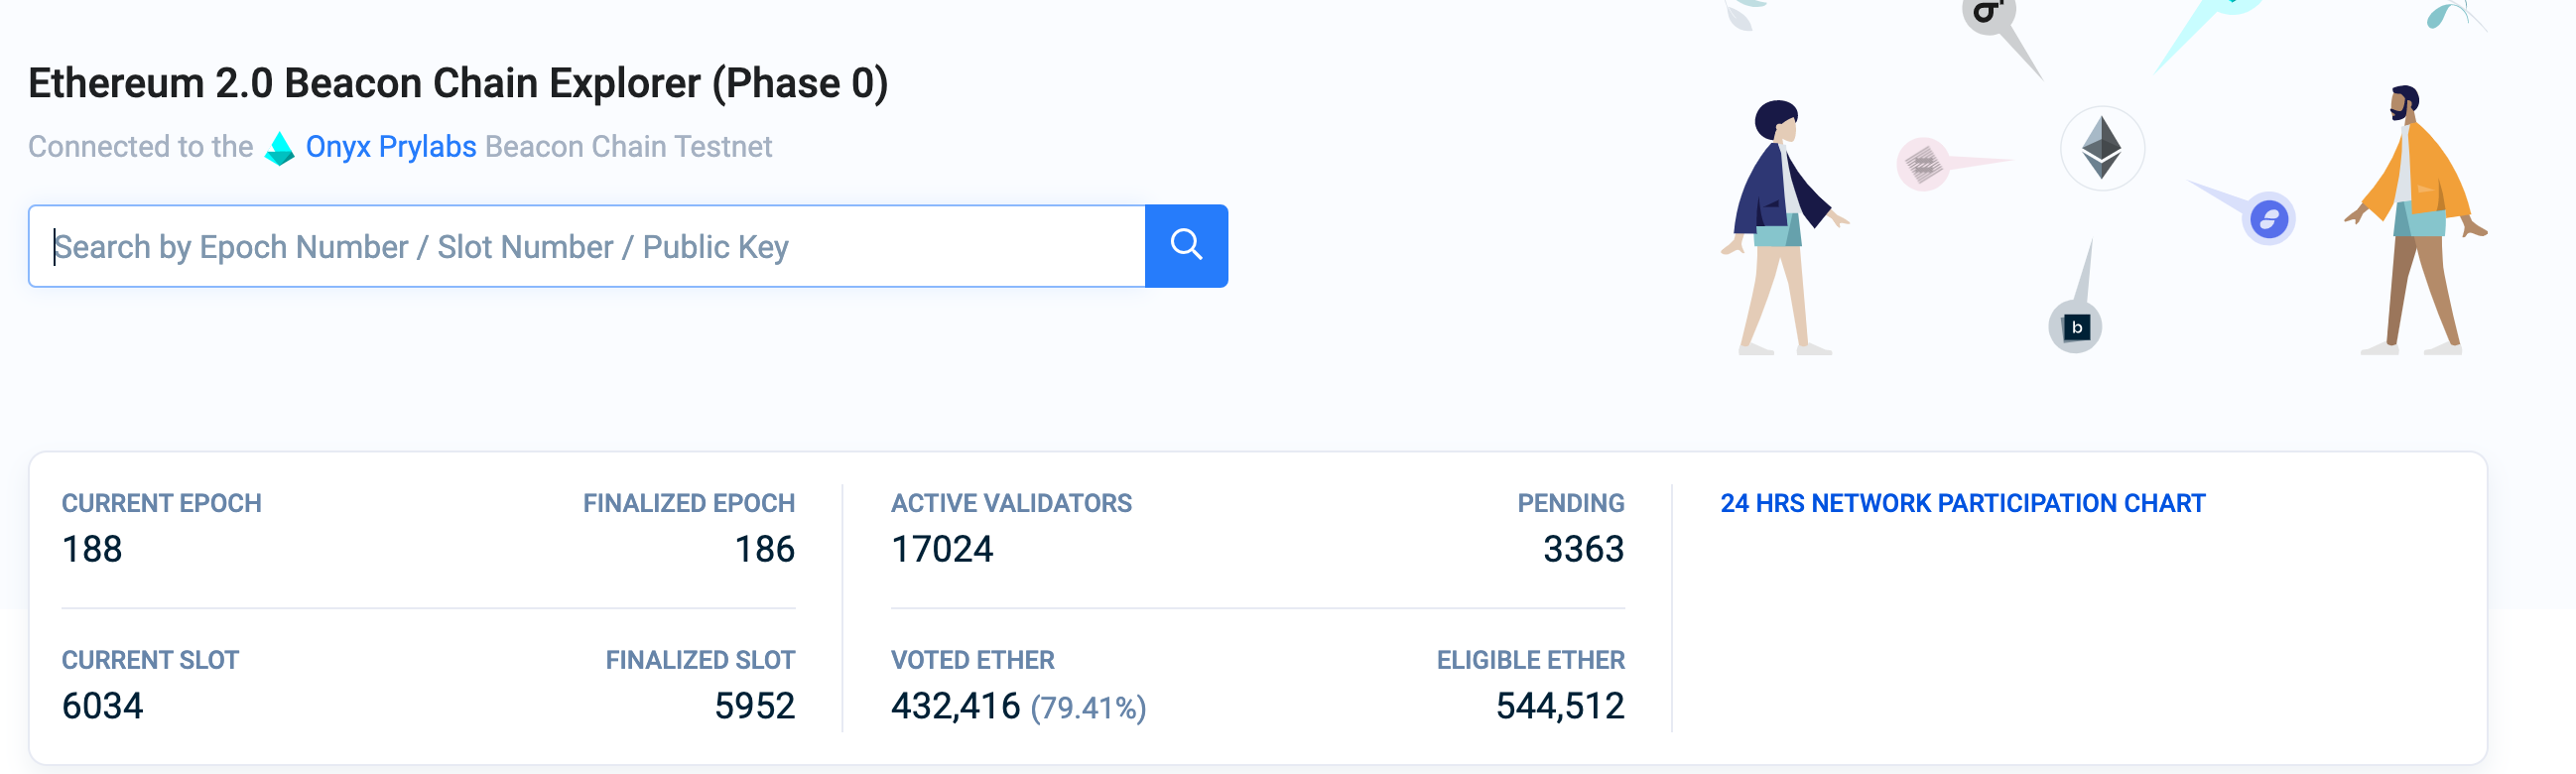This screenshot has width=2576, height=774.
Task: Open the Onyx Prylabs testnet link
Action: [390, 147]
